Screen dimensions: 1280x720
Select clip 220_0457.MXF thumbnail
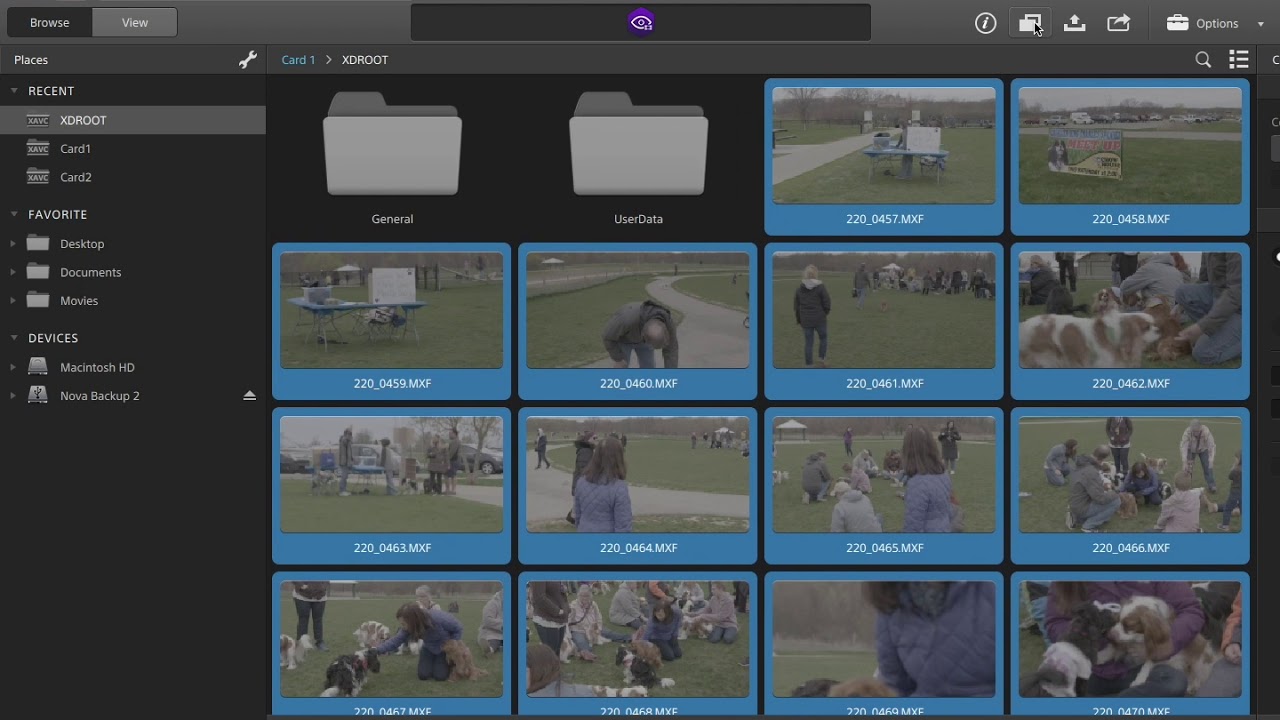pyautogui.click(x=884, y=146)
